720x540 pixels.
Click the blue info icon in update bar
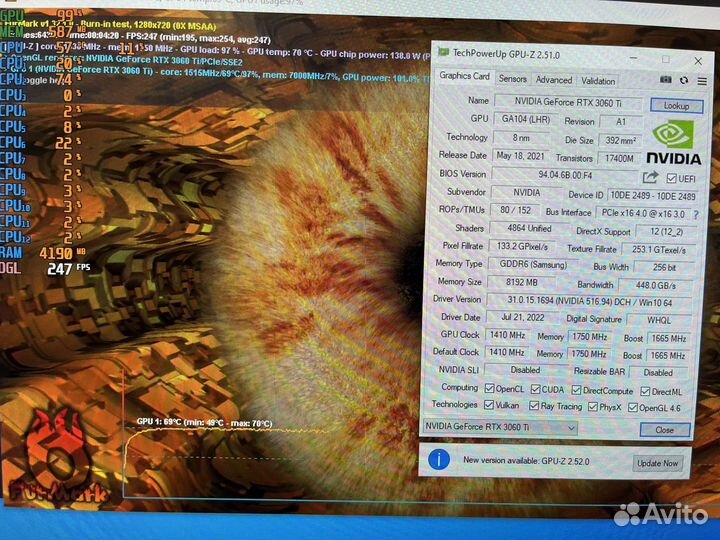pyautogui.click(x=438, y=460)
